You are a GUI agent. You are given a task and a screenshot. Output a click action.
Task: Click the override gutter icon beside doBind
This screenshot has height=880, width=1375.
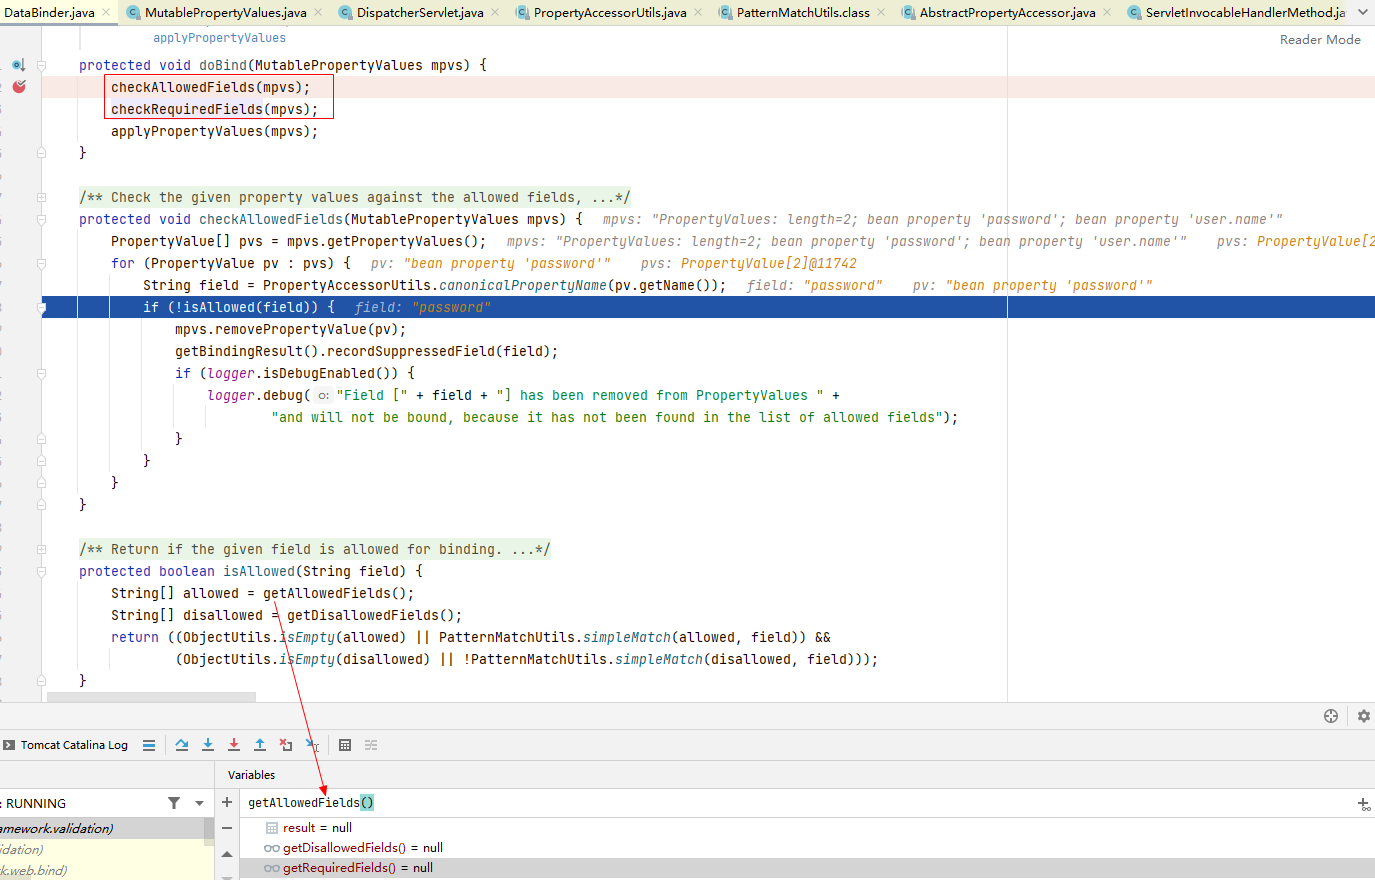click(x=18, y=65)
